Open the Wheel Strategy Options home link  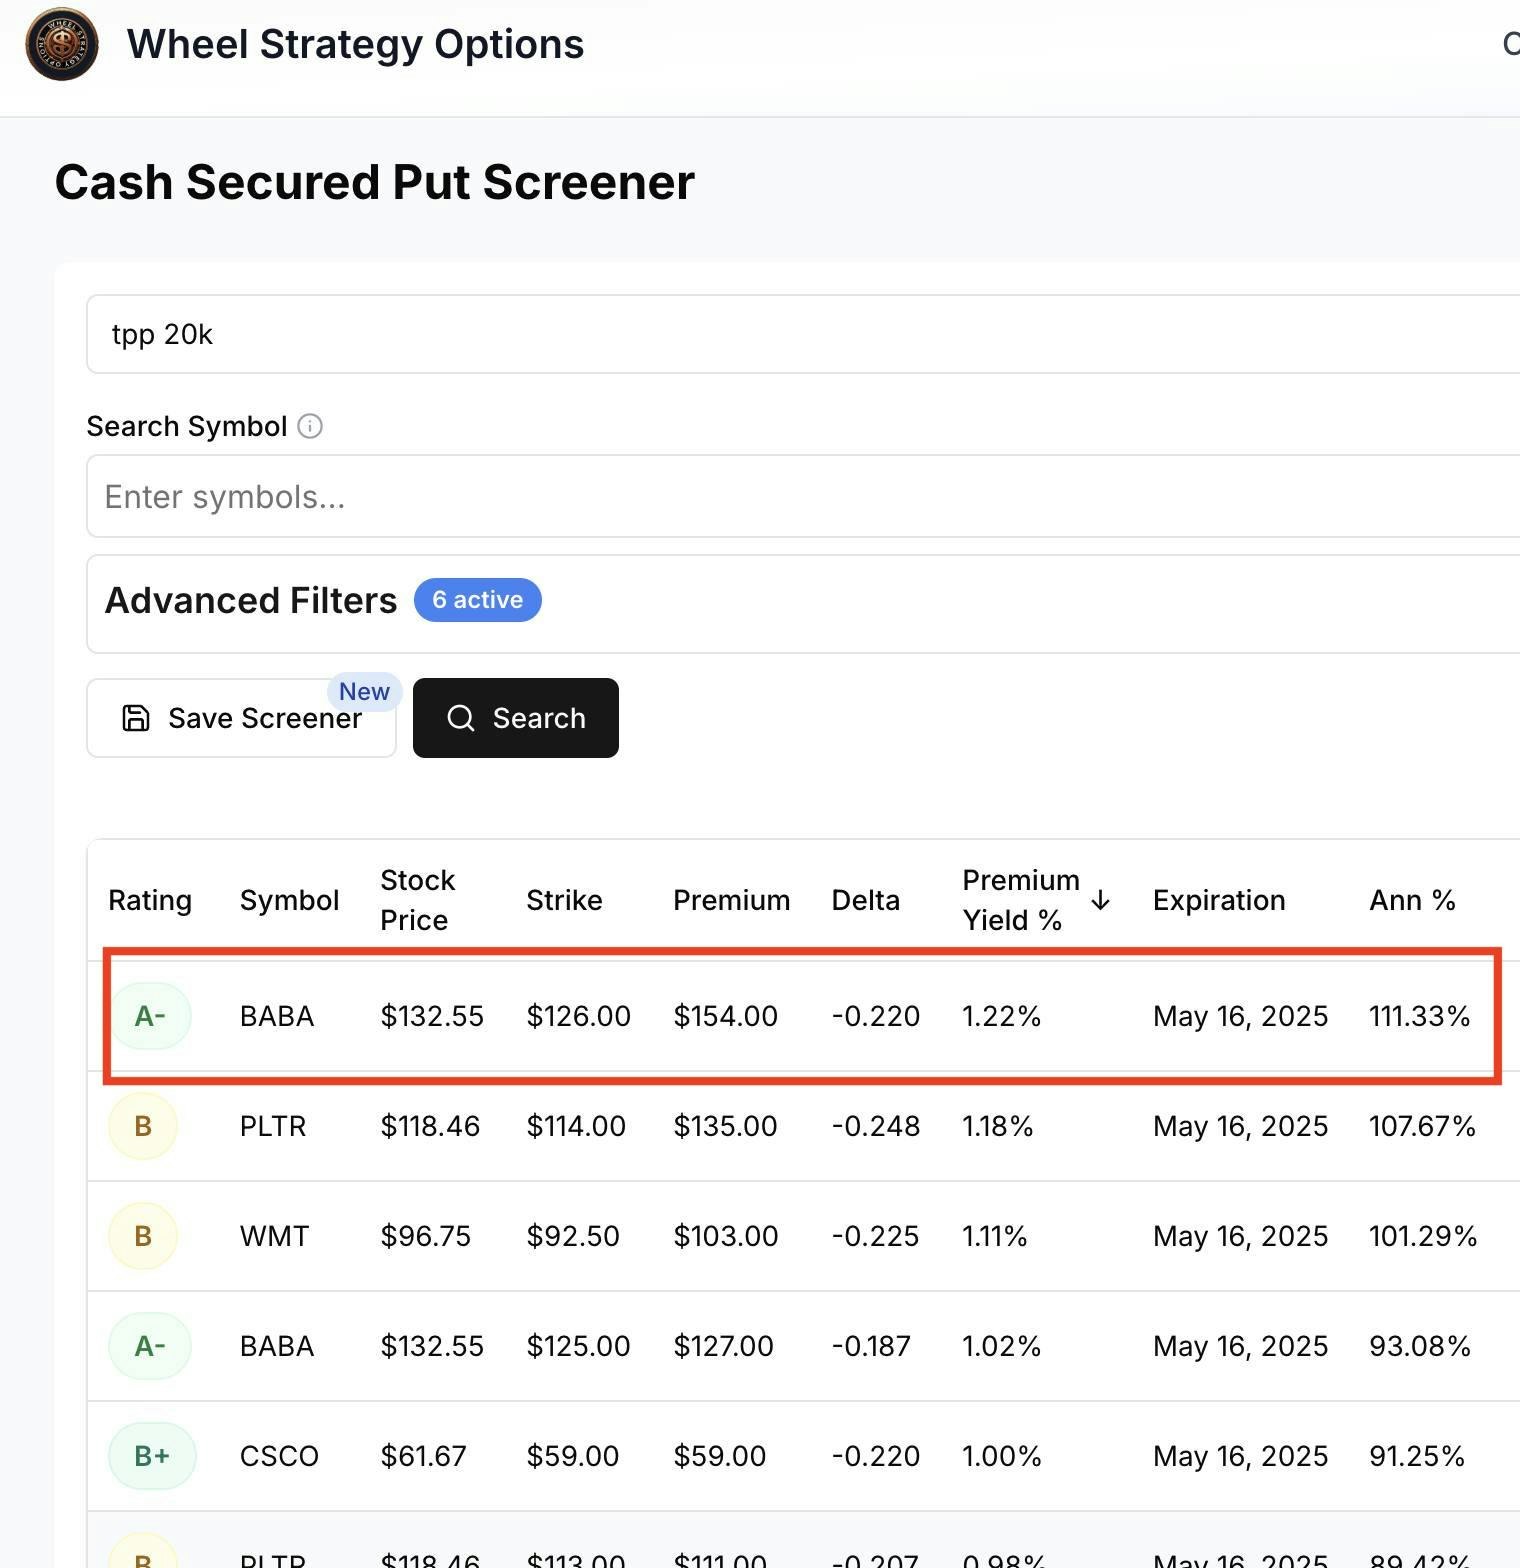tap(355, 44)
